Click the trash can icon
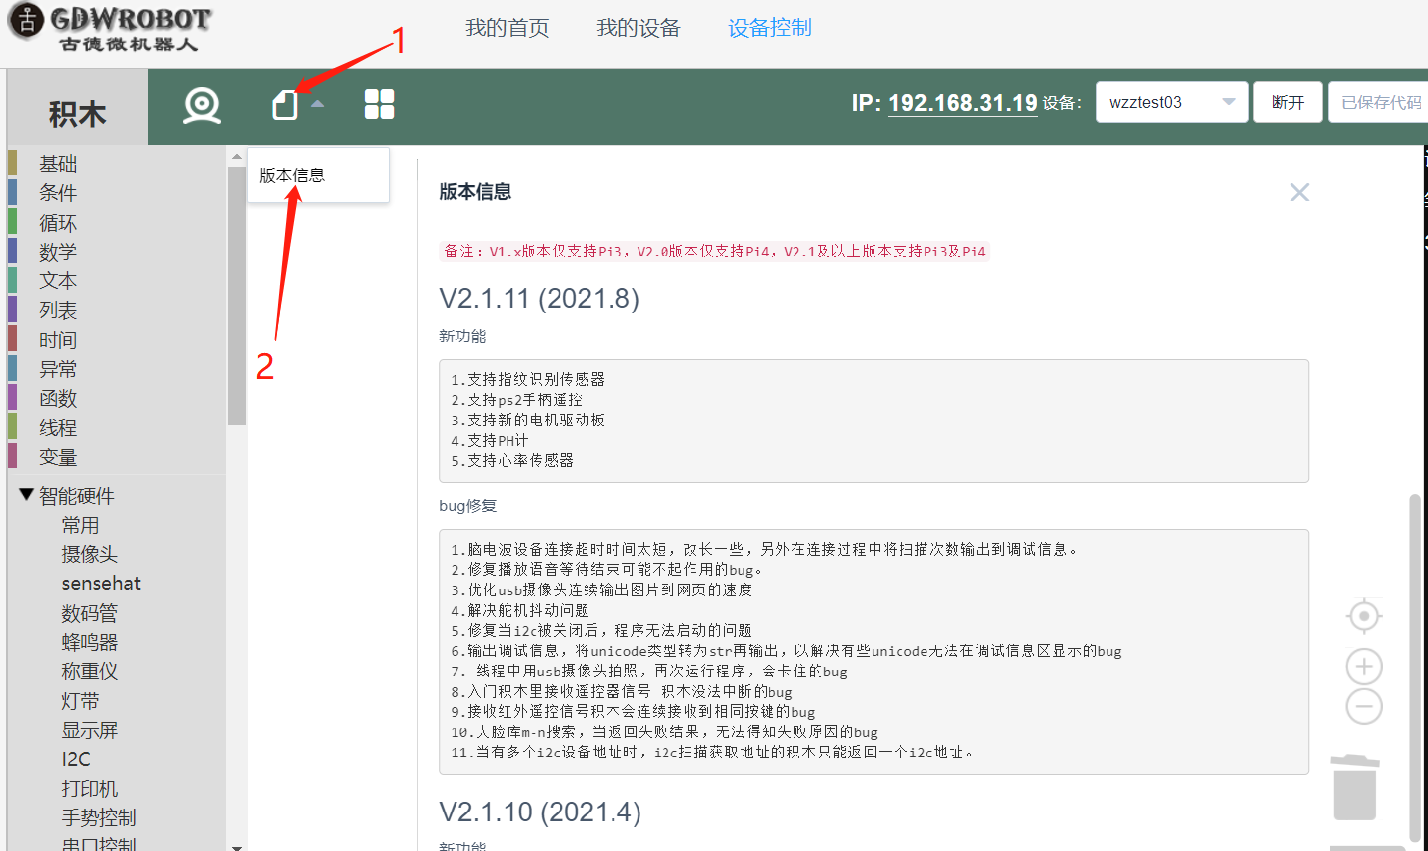 1355,787
